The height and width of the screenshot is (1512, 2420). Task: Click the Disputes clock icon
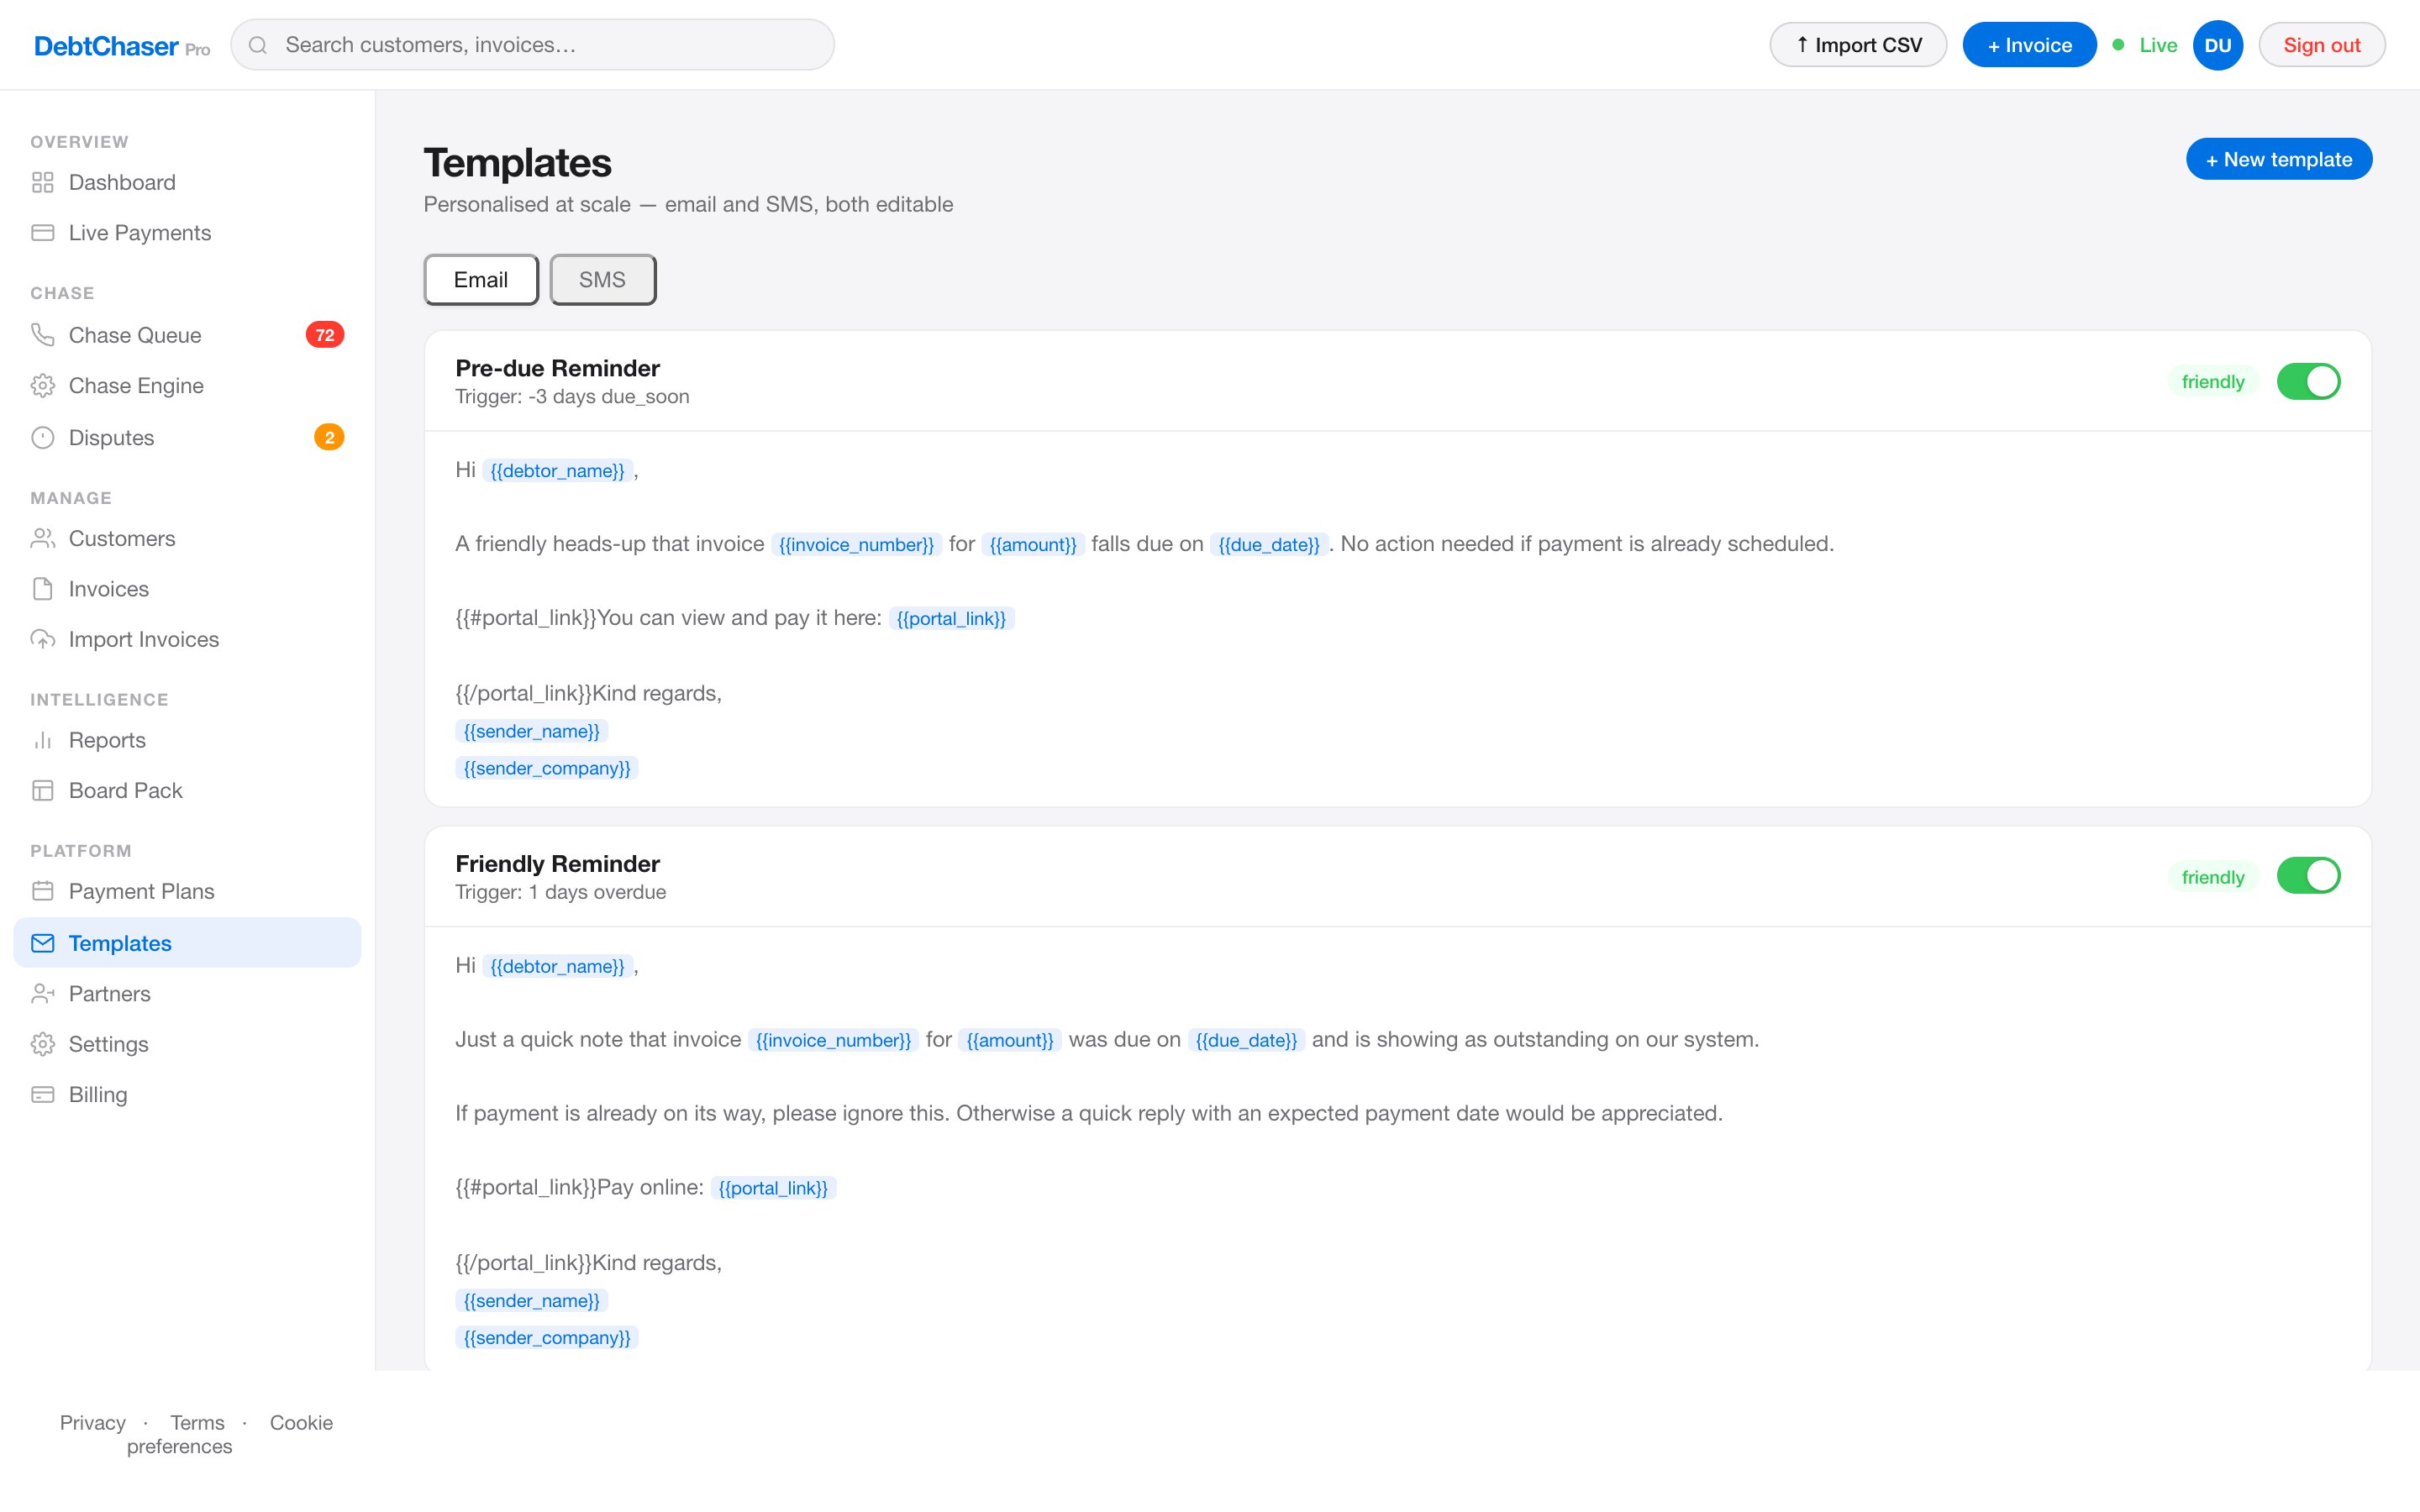click(42, 438)
